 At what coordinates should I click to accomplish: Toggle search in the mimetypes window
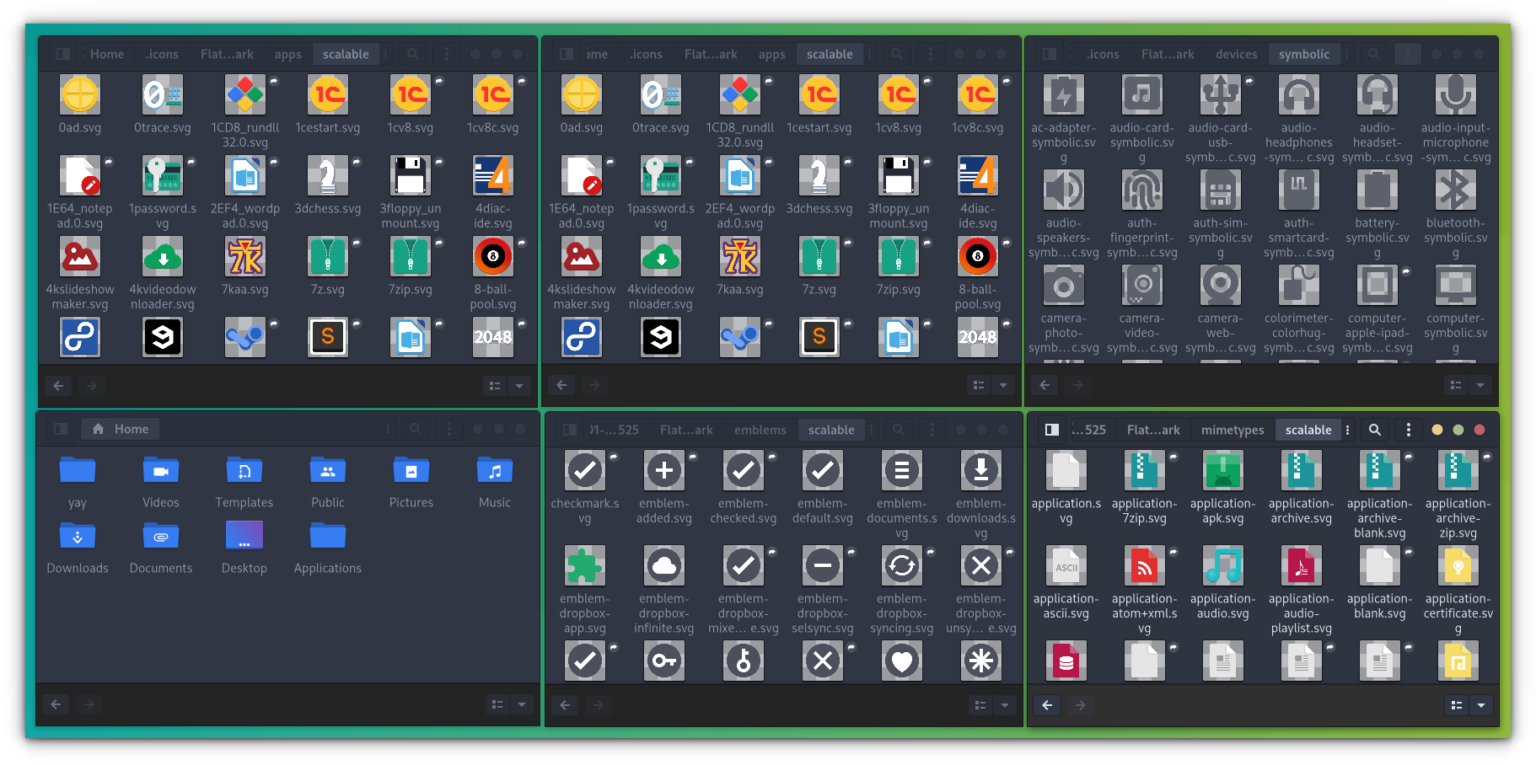click(1374, 429)
